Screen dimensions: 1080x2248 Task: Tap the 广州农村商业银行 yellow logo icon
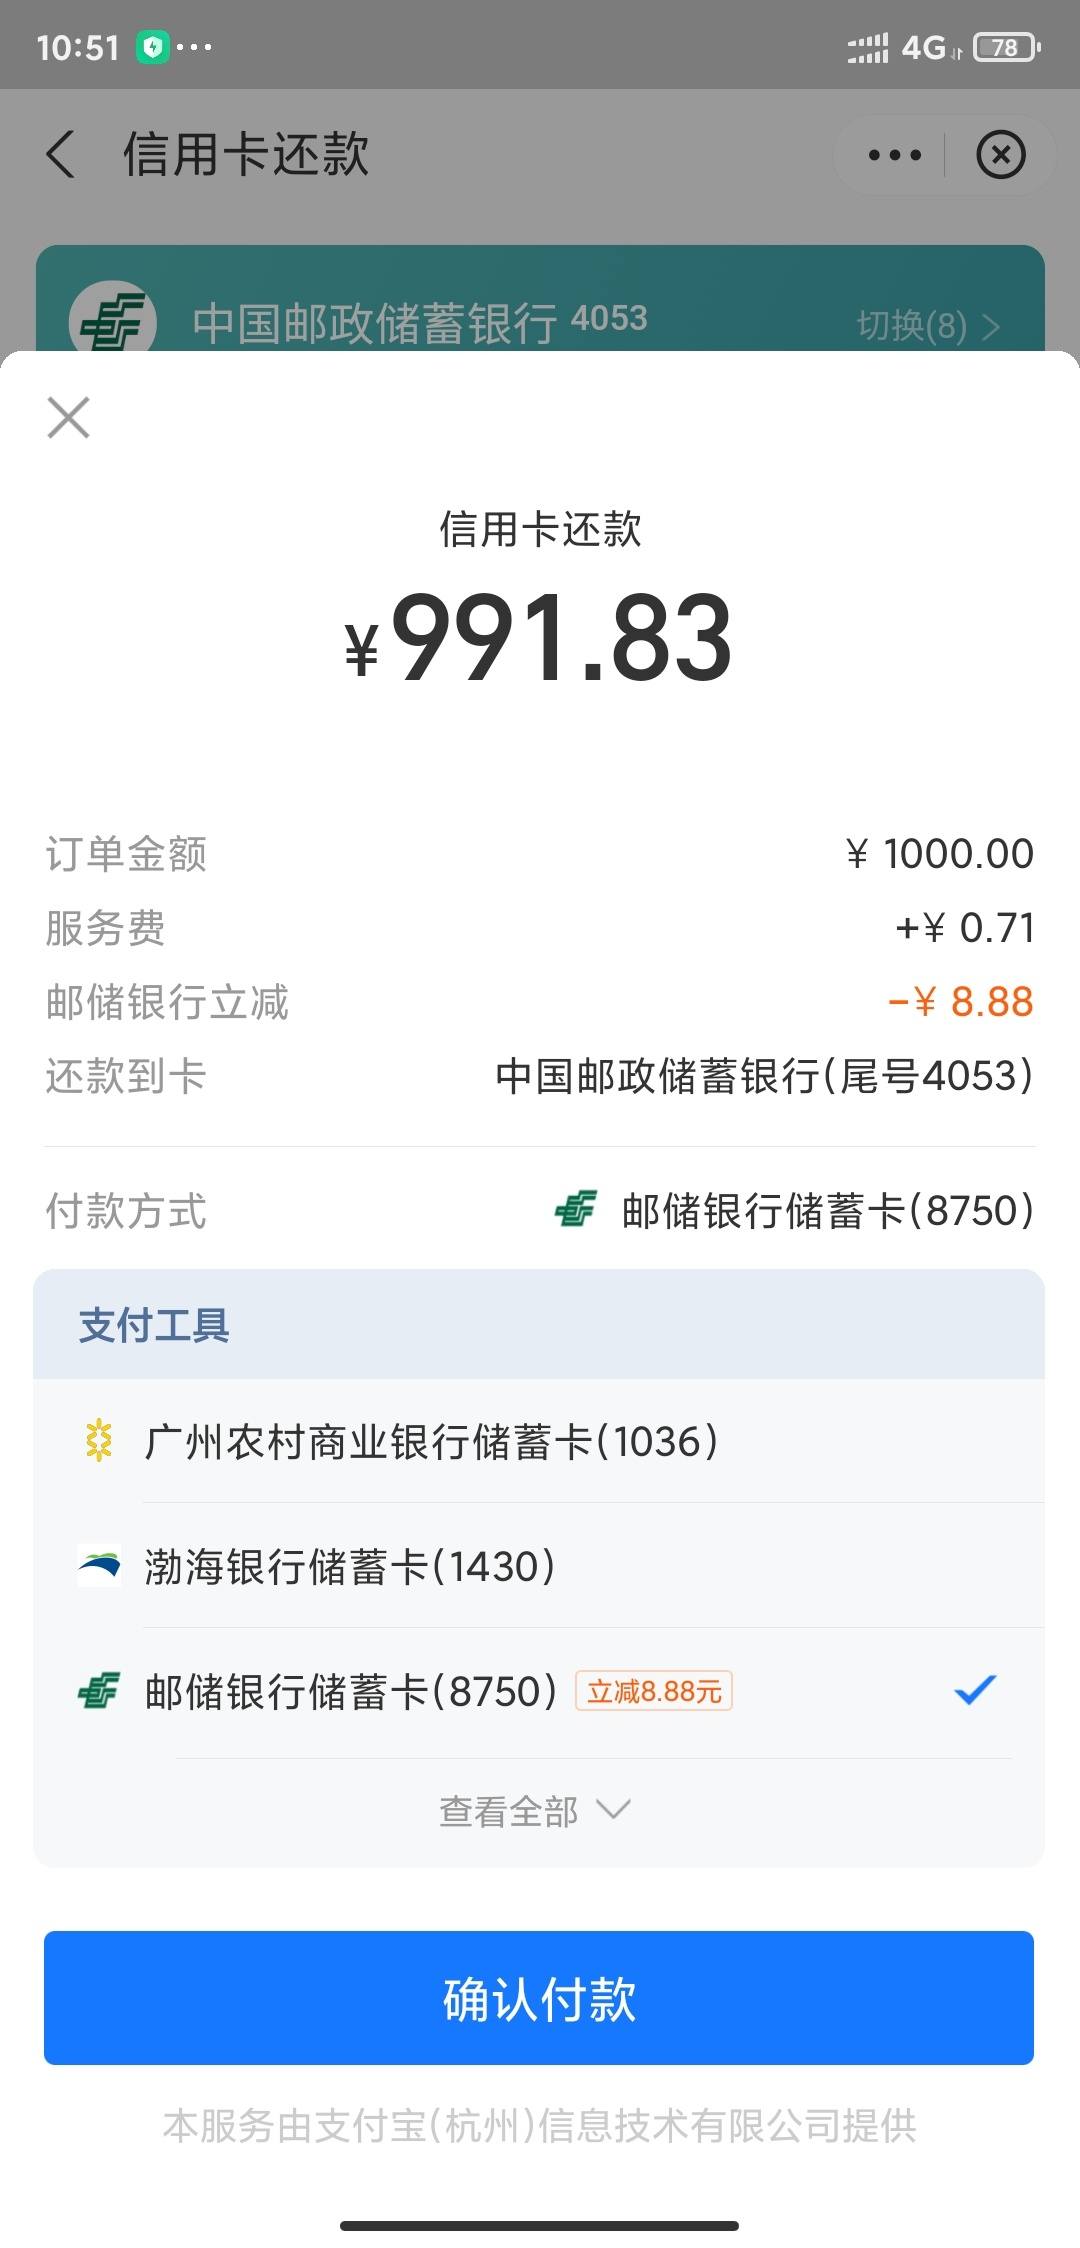coord(99,1441)
